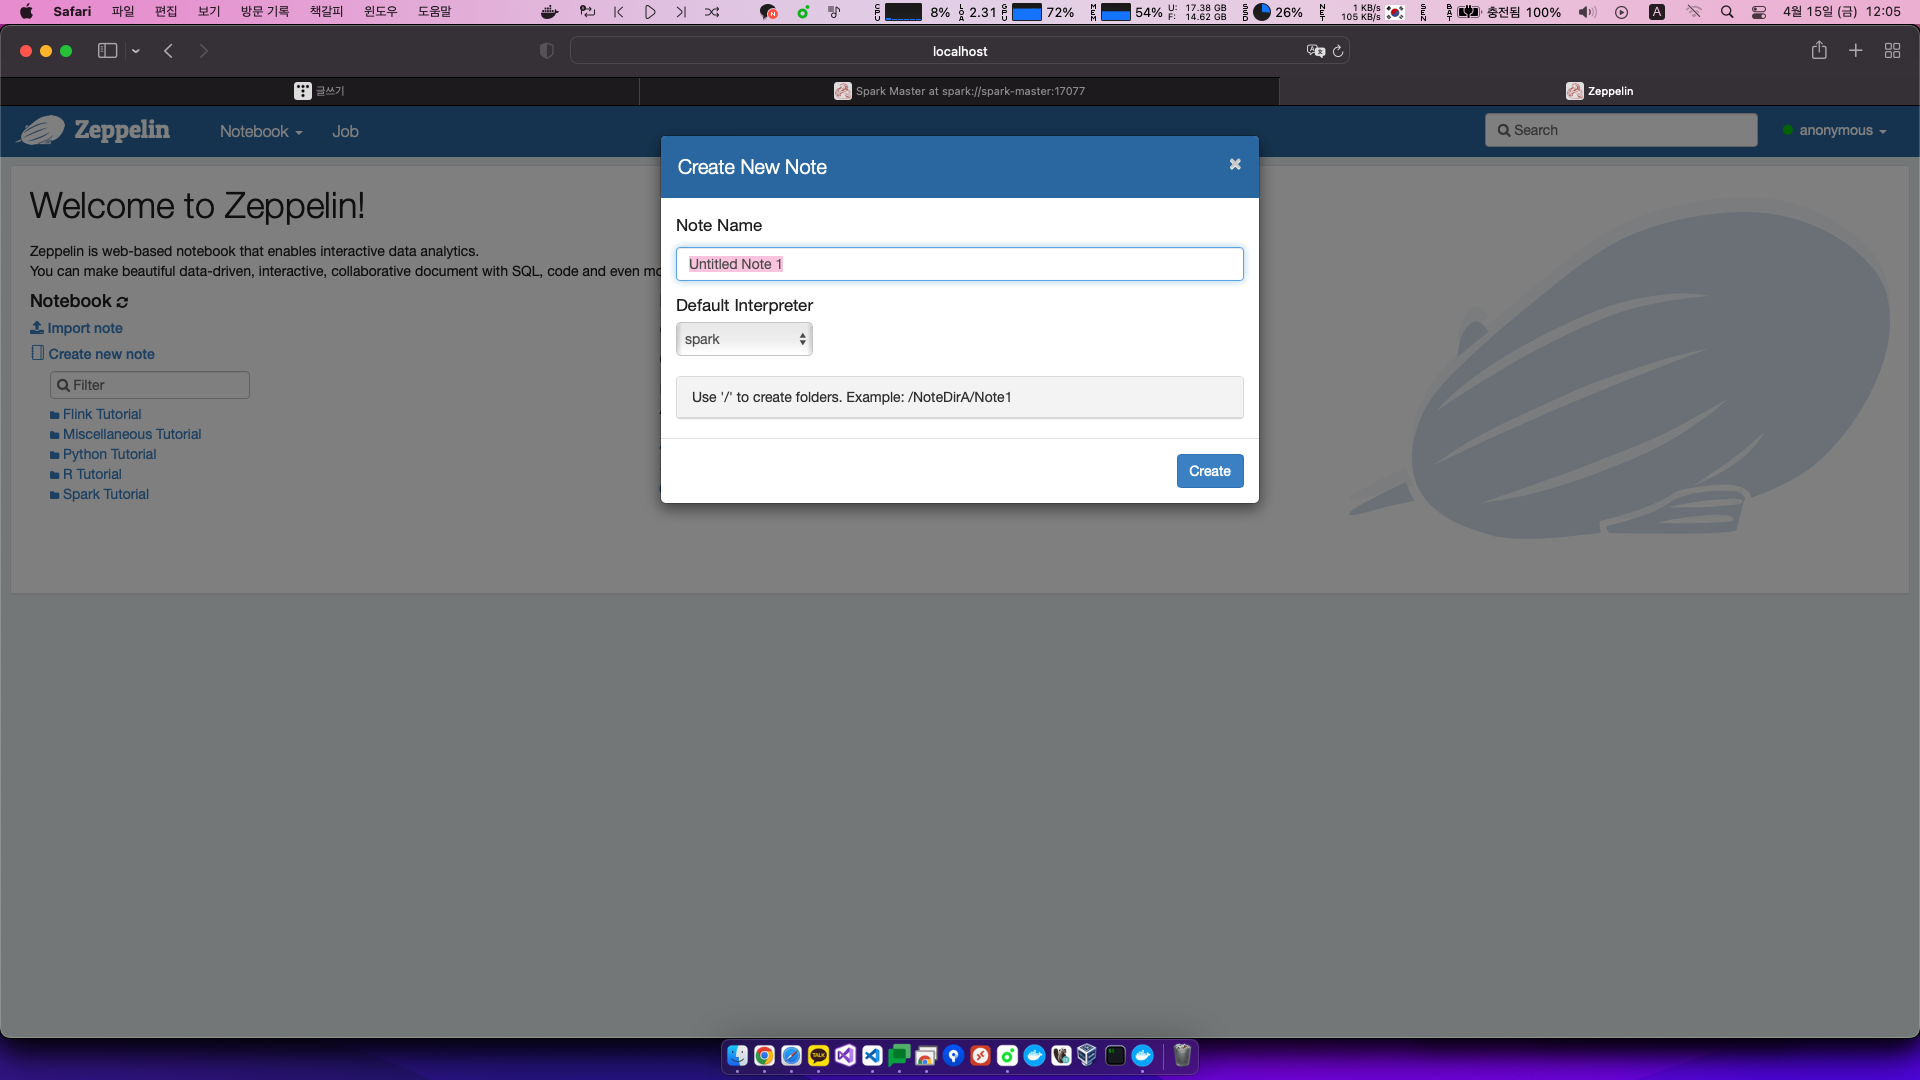Screen dimensions: 1920x1080
Task: Expand the Spark Tutorial folder
Action: (100, 494)
